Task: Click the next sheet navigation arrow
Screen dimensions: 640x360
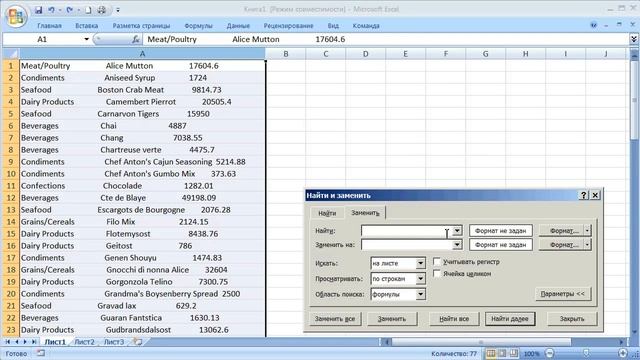Action: 25,342
